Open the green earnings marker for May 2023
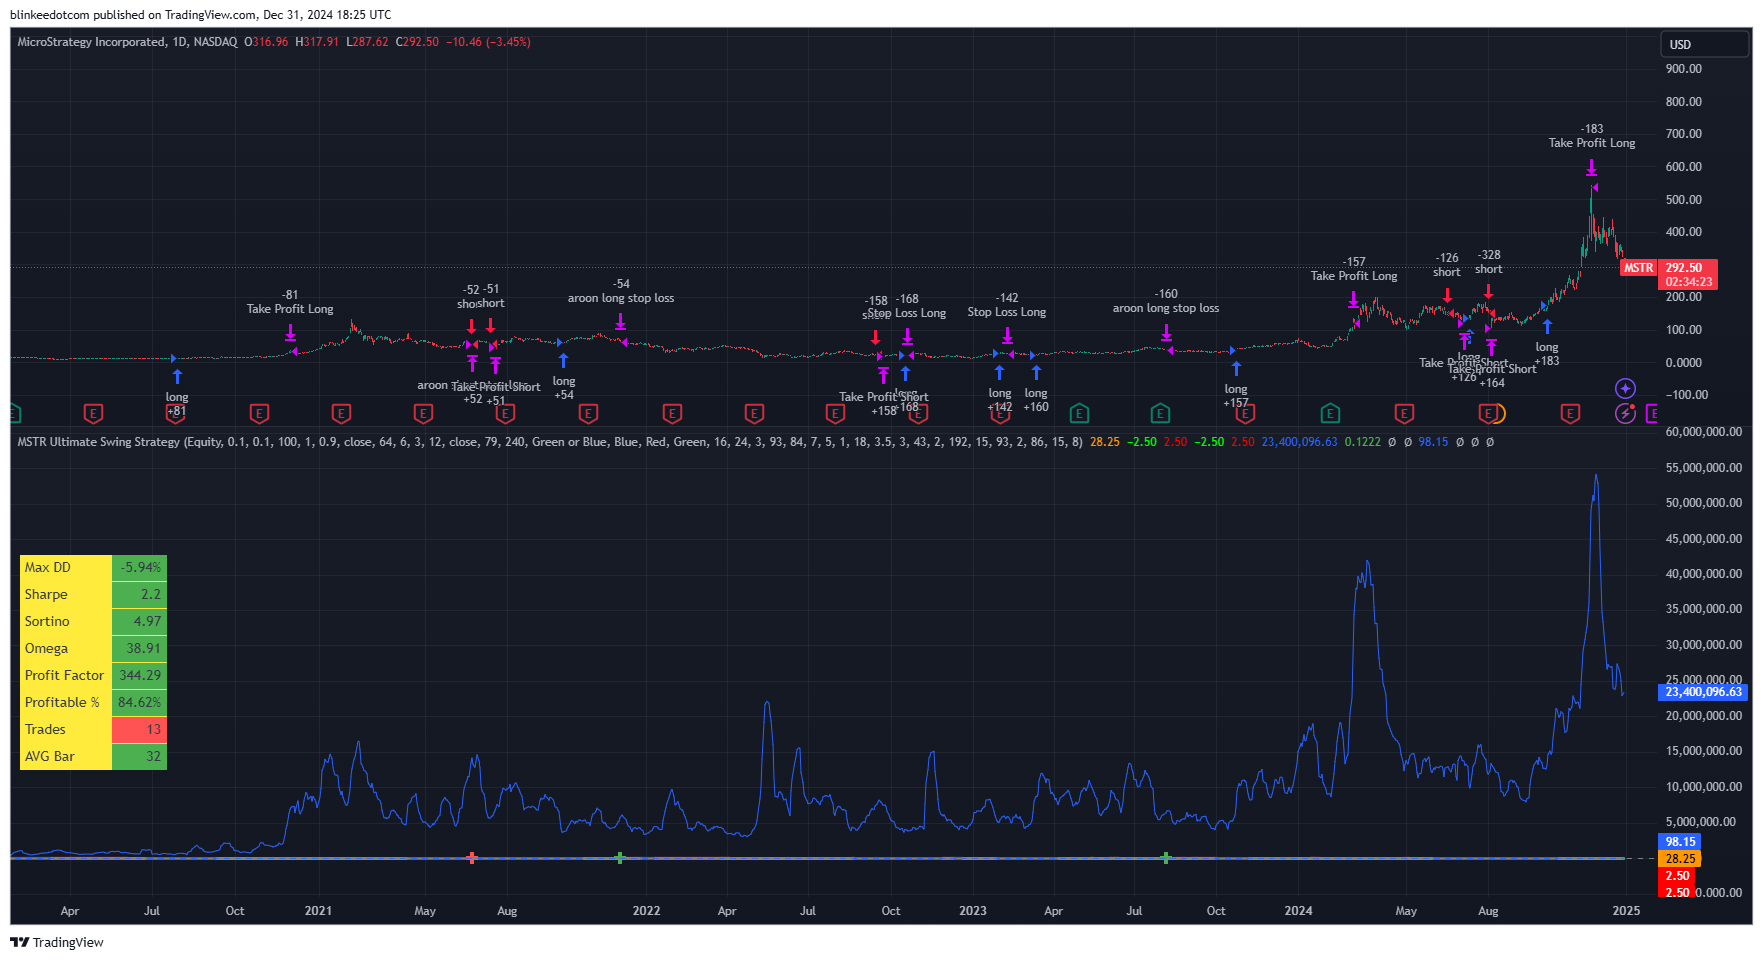1763x960 pixels. coord(1079,413)
